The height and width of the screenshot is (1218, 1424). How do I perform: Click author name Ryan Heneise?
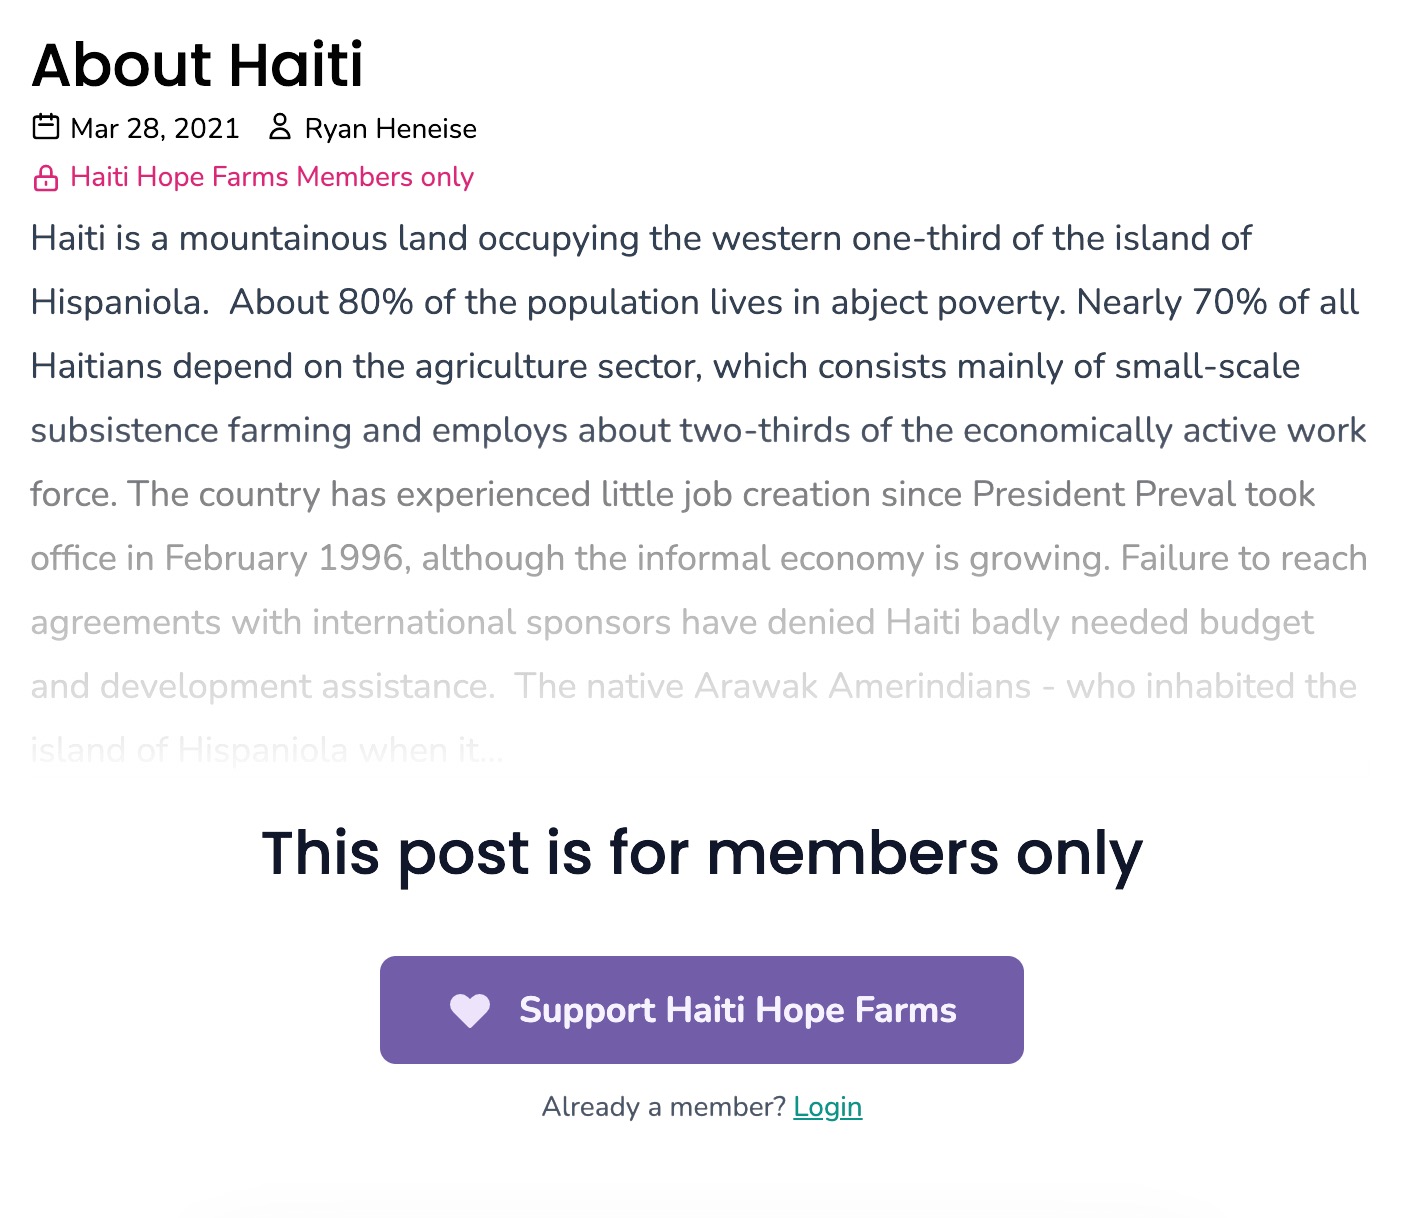tap(390, 129)
